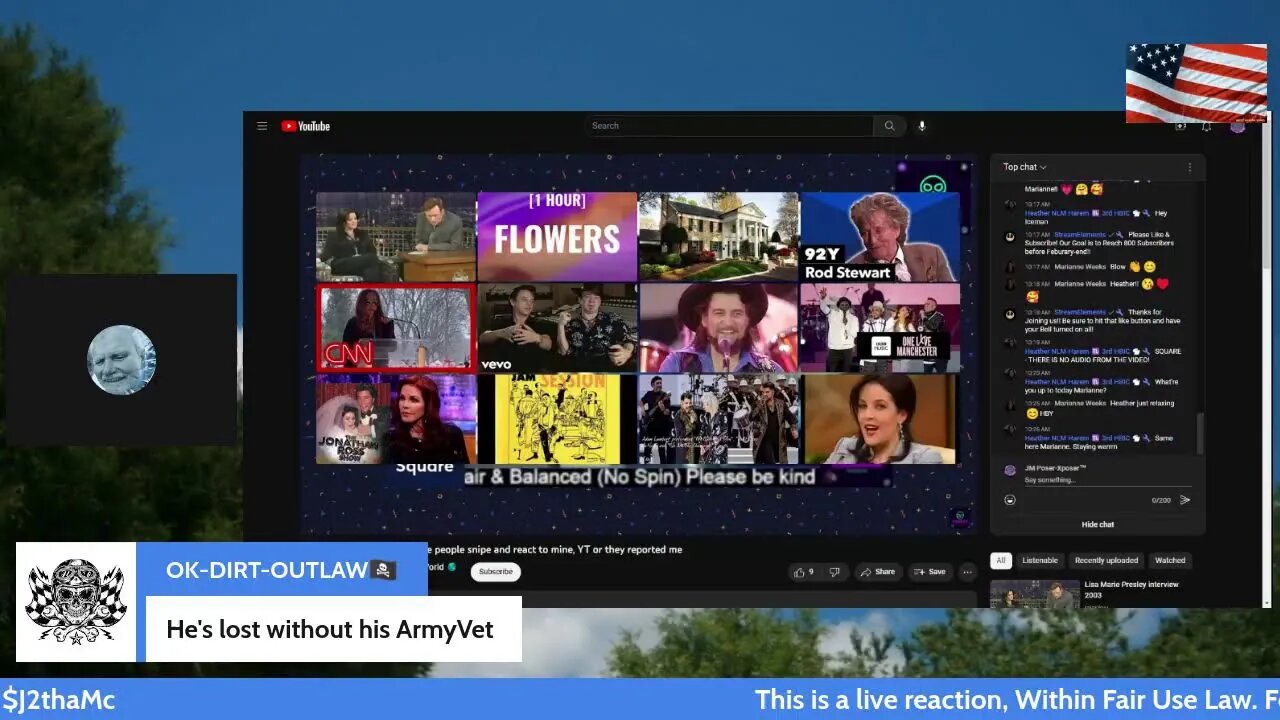Screen dimensions: 1280x720
Task: Share the video
Action: click(877, 572)
